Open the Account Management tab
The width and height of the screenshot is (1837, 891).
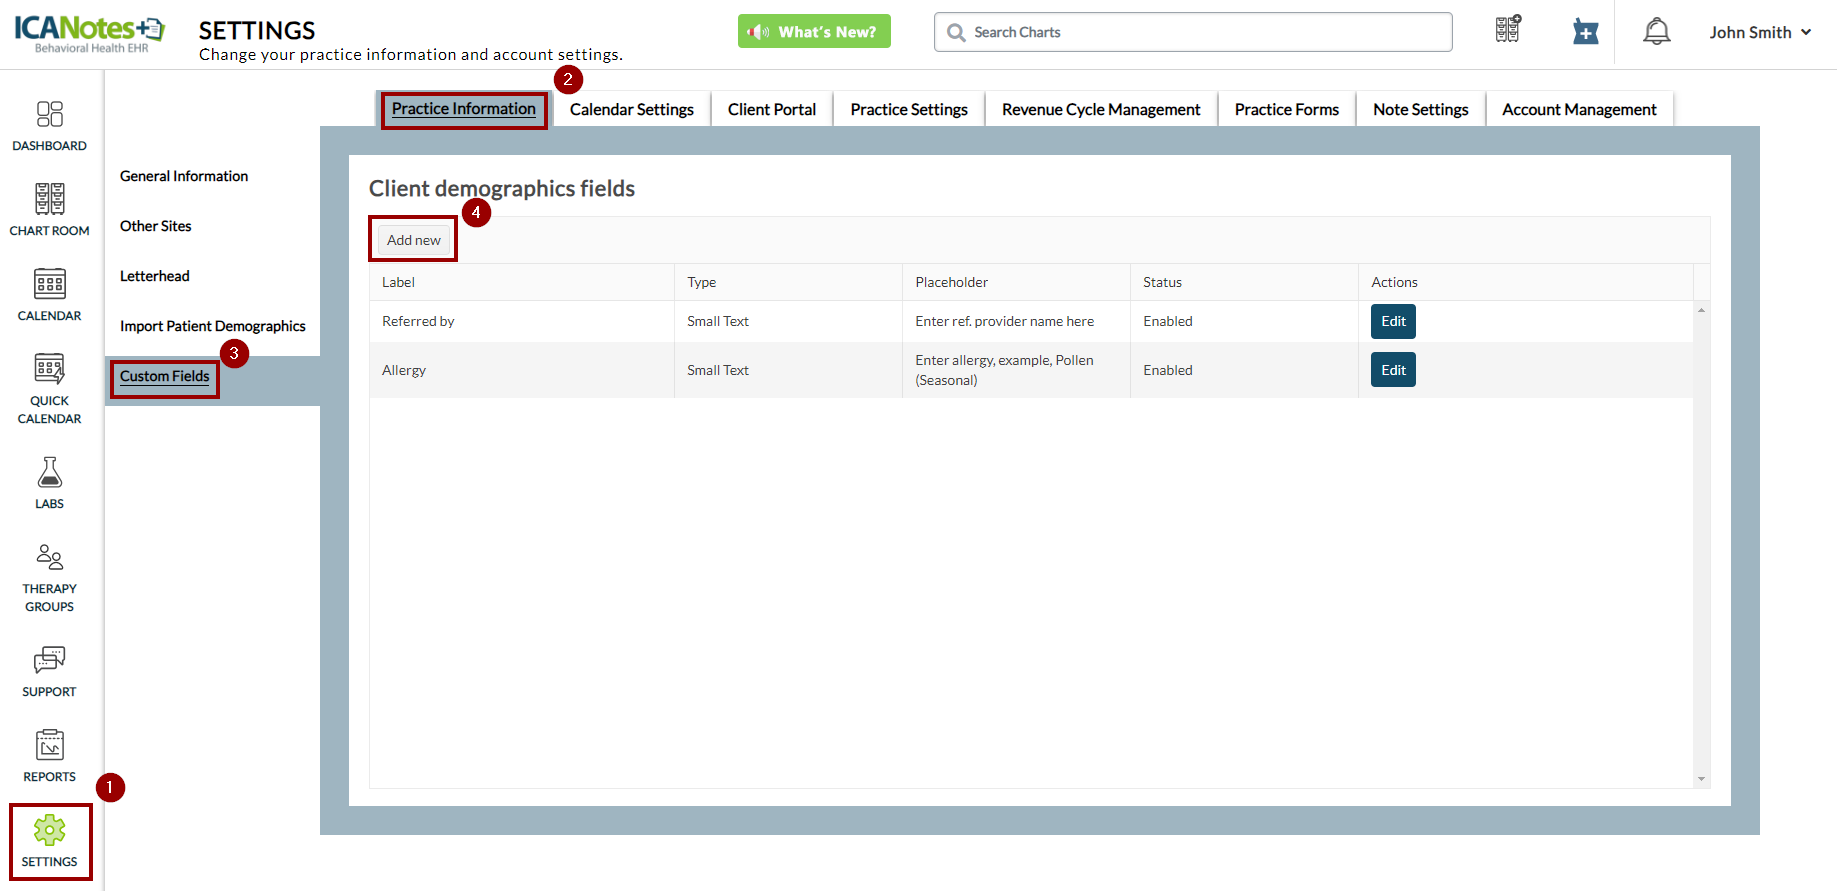click(x=1578, y=109)
